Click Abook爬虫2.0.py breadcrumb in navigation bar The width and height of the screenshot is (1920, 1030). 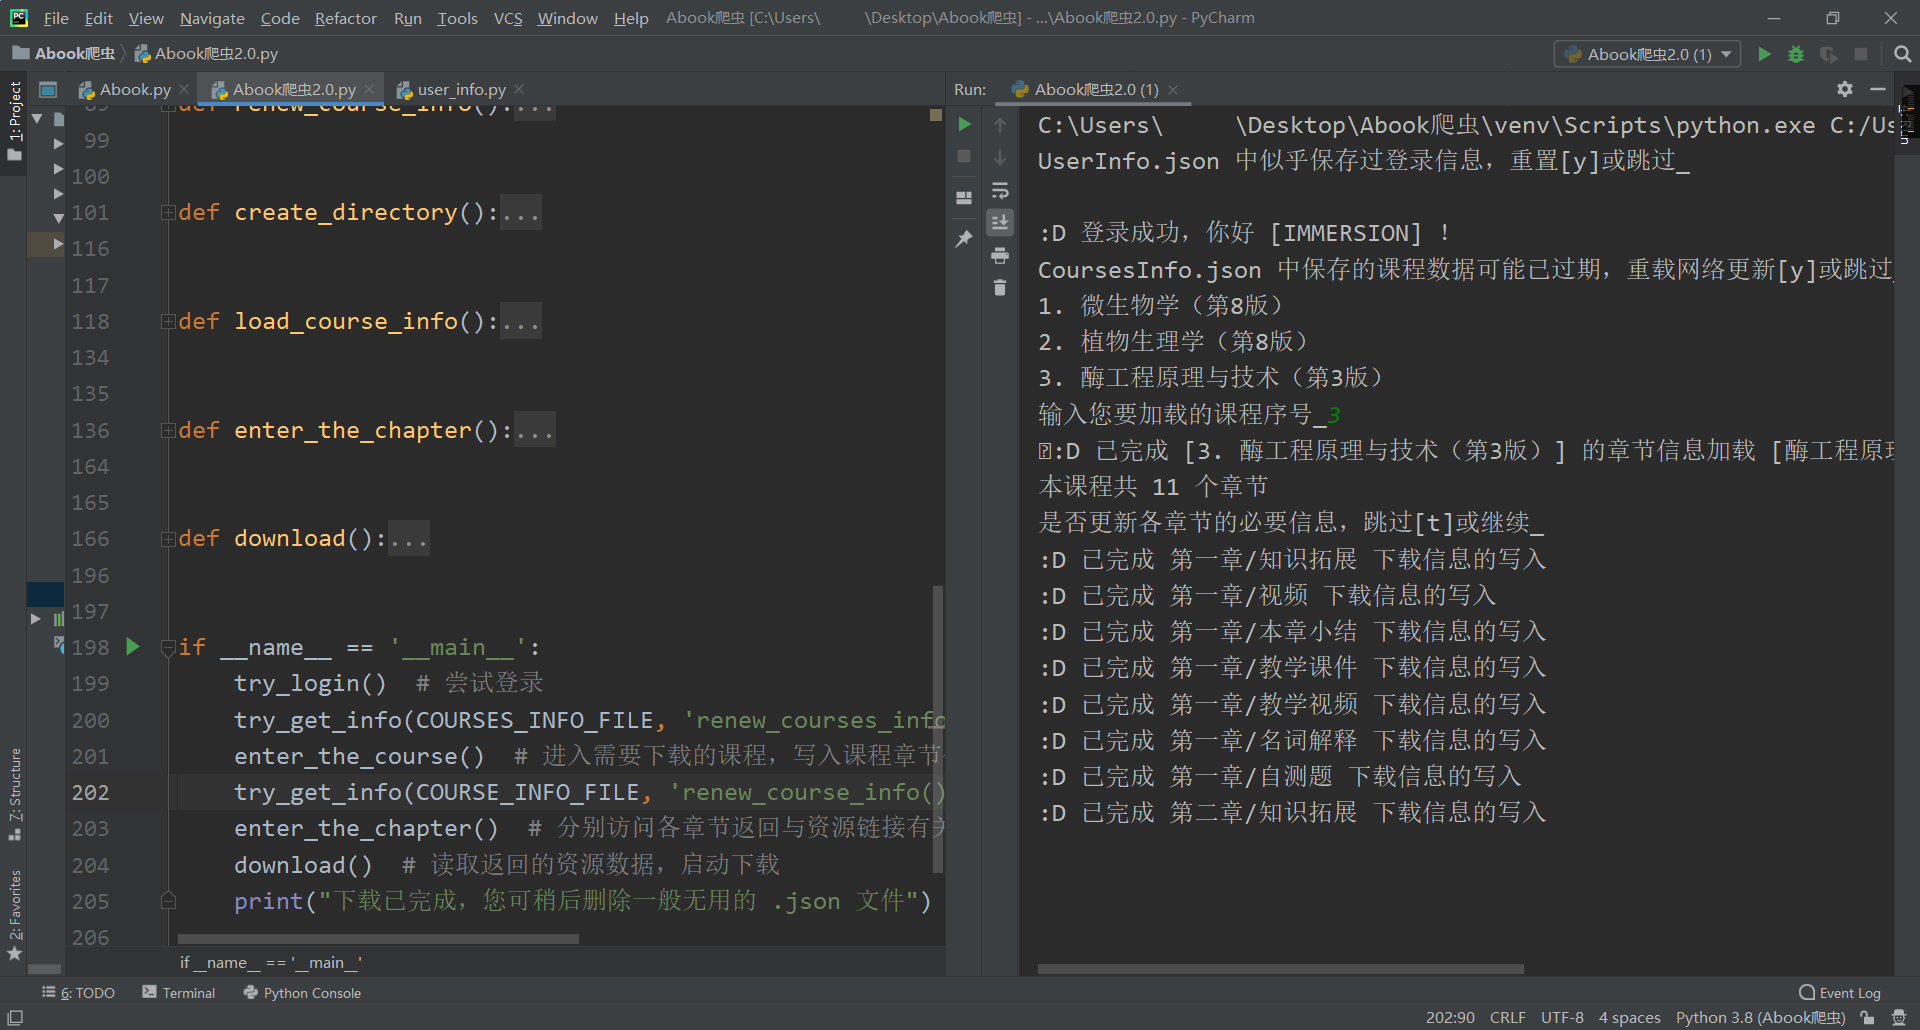coord(206,53)
